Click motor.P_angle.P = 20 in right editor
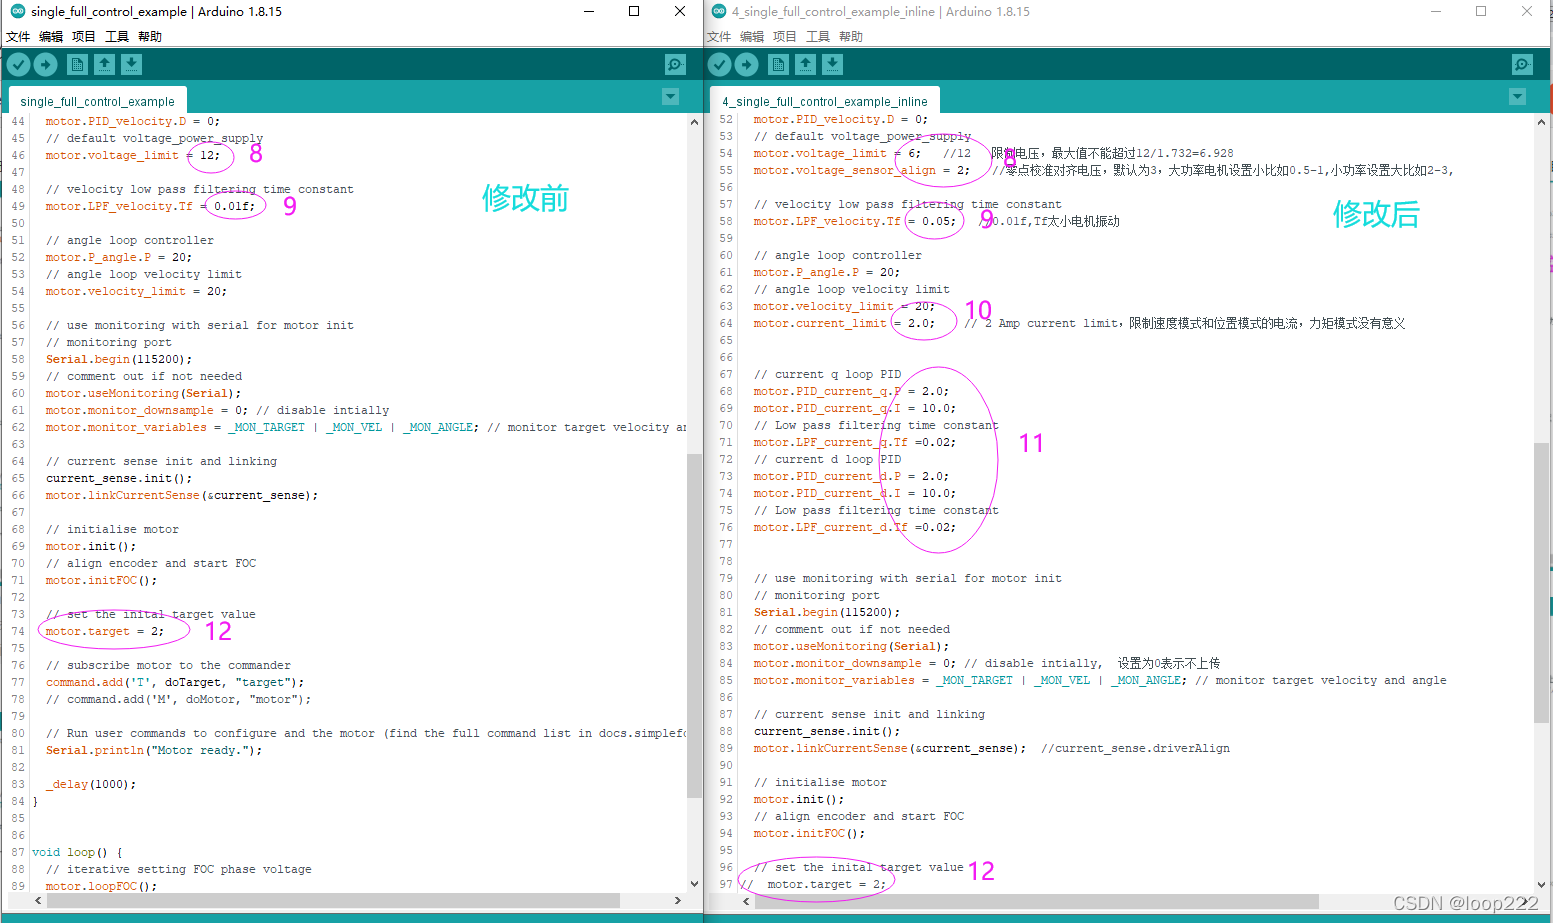 click(x=827, y=272)
